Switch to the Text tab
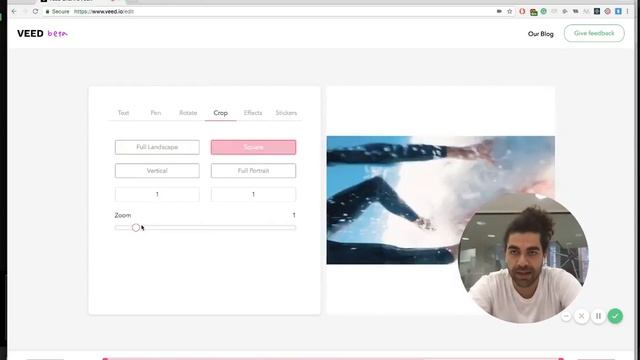 tap(123, 113)
